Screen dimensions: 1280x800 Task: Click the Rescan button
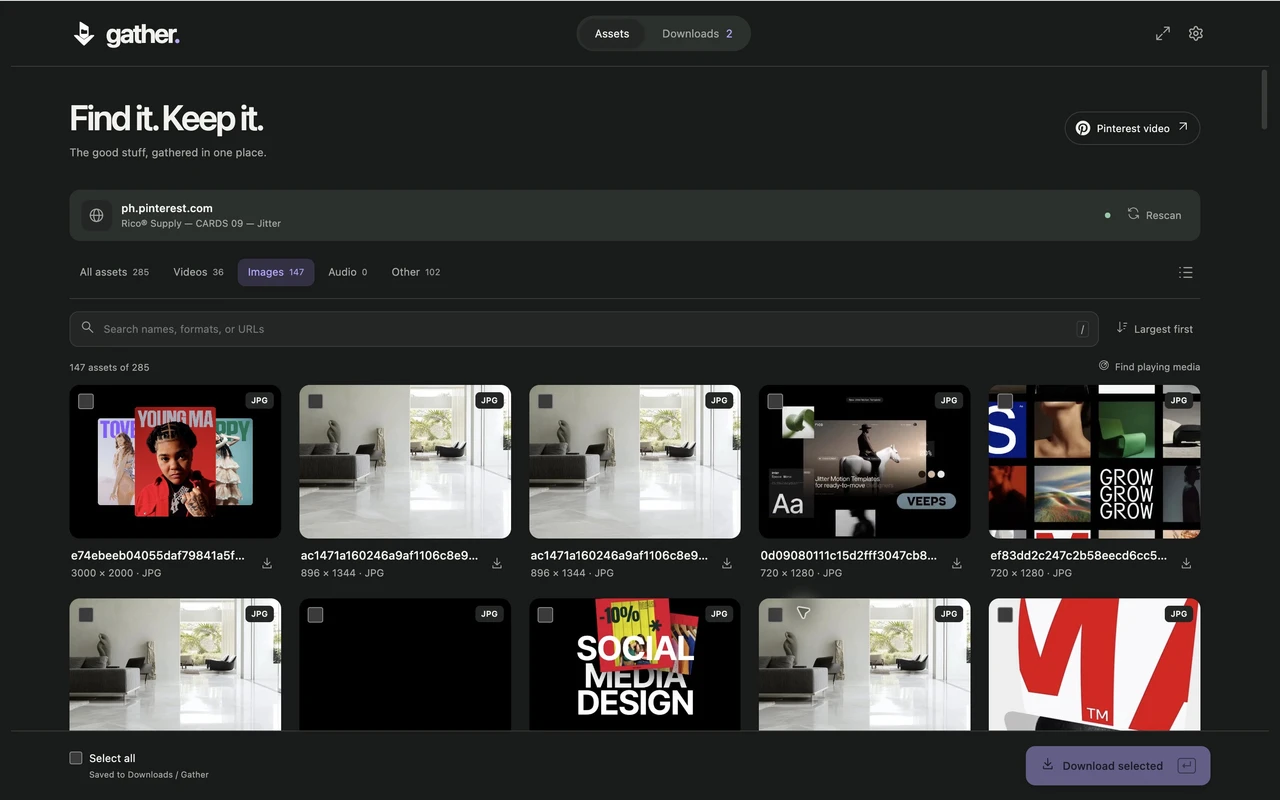click(1154, 215)
